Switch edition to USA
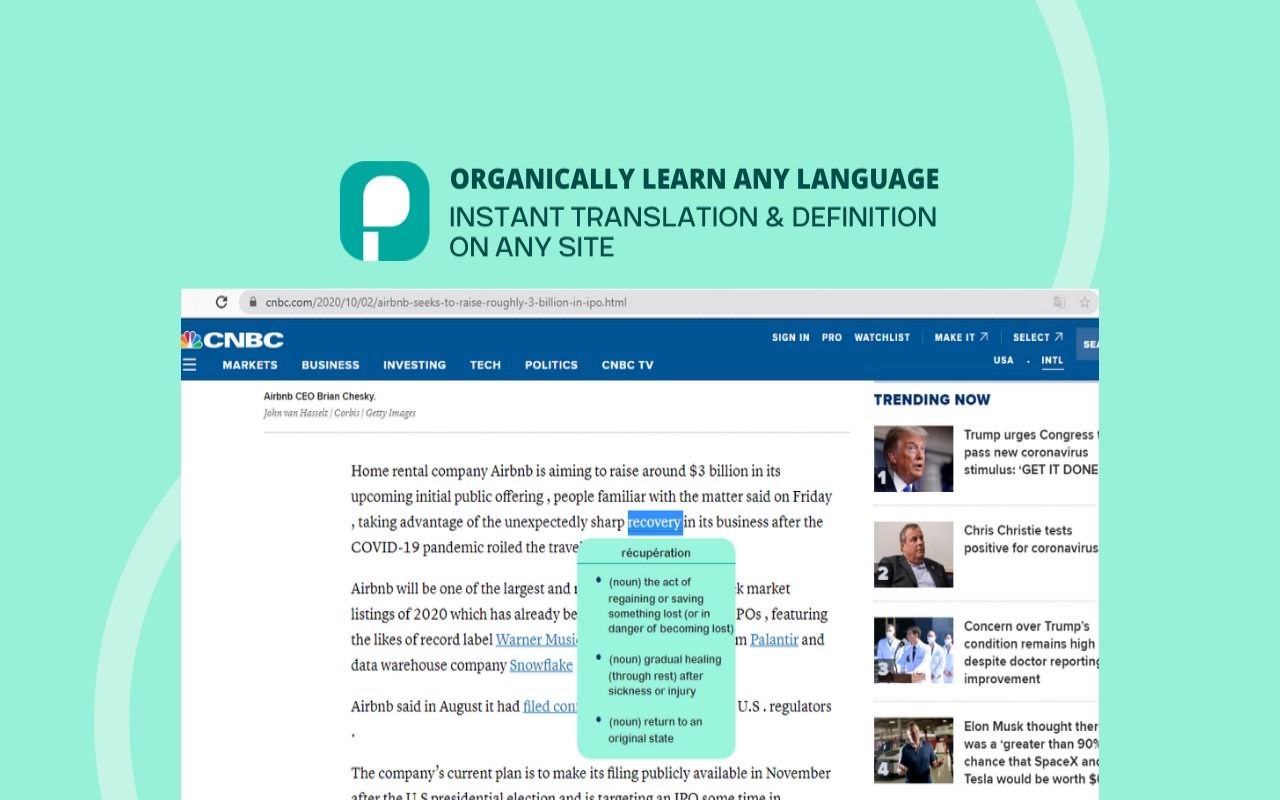1280x800 pixels. (1003, 360)
